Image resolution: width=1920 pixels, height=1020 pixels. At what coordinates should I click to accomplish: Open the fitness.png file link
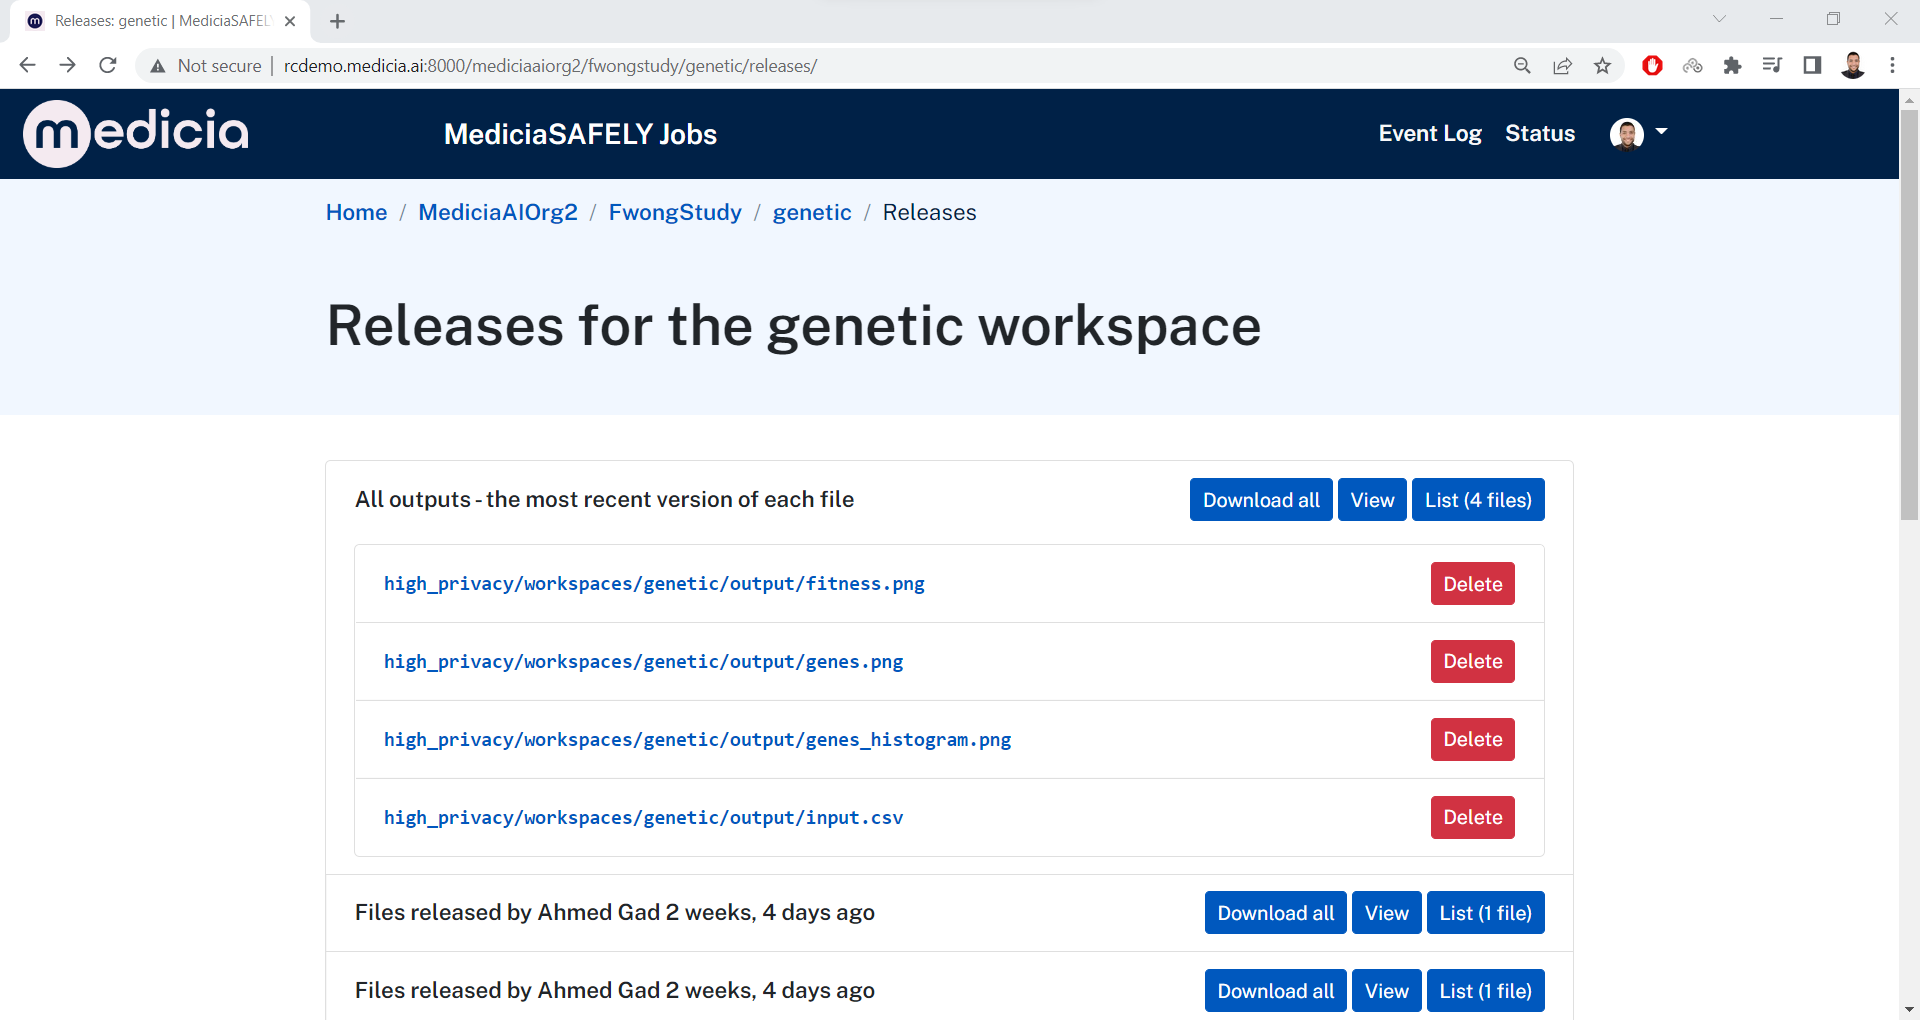tap(654, 583)
